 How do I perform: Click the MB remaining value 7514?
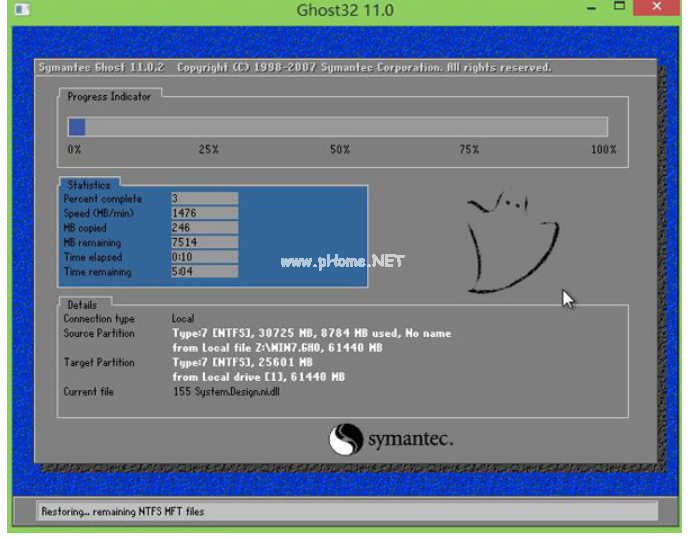tap(204, 243)
